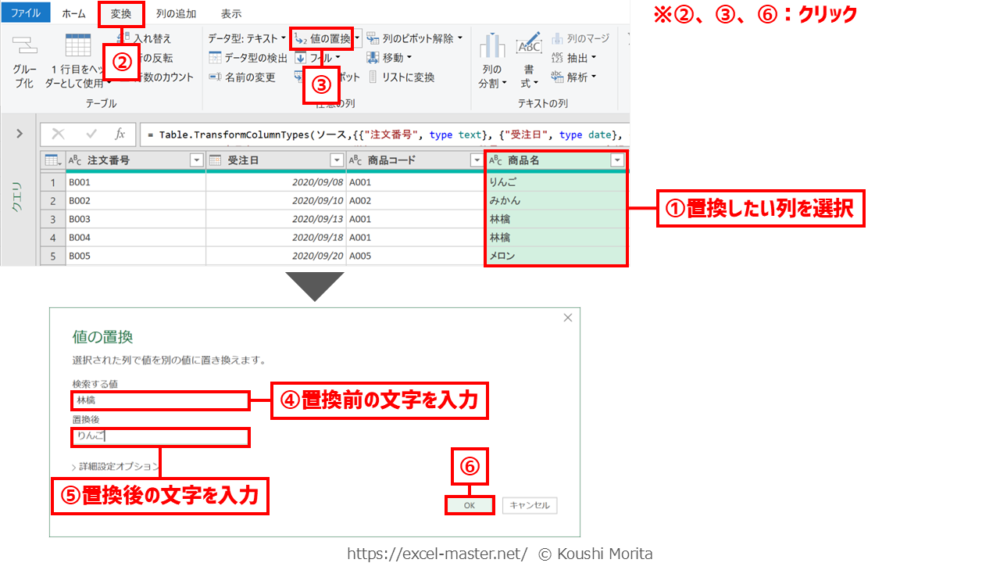1000x563 pixels.
Task: Click the table icon in grid corner
Action: pyautogui.click(x=52, y=160)
